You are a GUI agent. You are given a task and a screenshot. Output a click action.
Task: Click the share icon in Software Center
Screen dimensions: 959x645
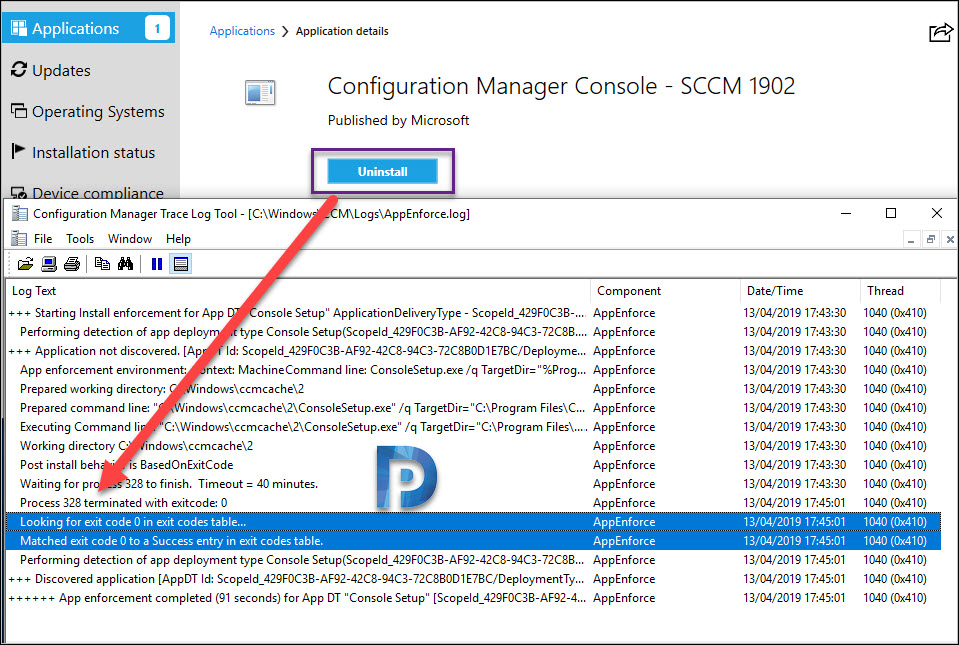[941, 32]
